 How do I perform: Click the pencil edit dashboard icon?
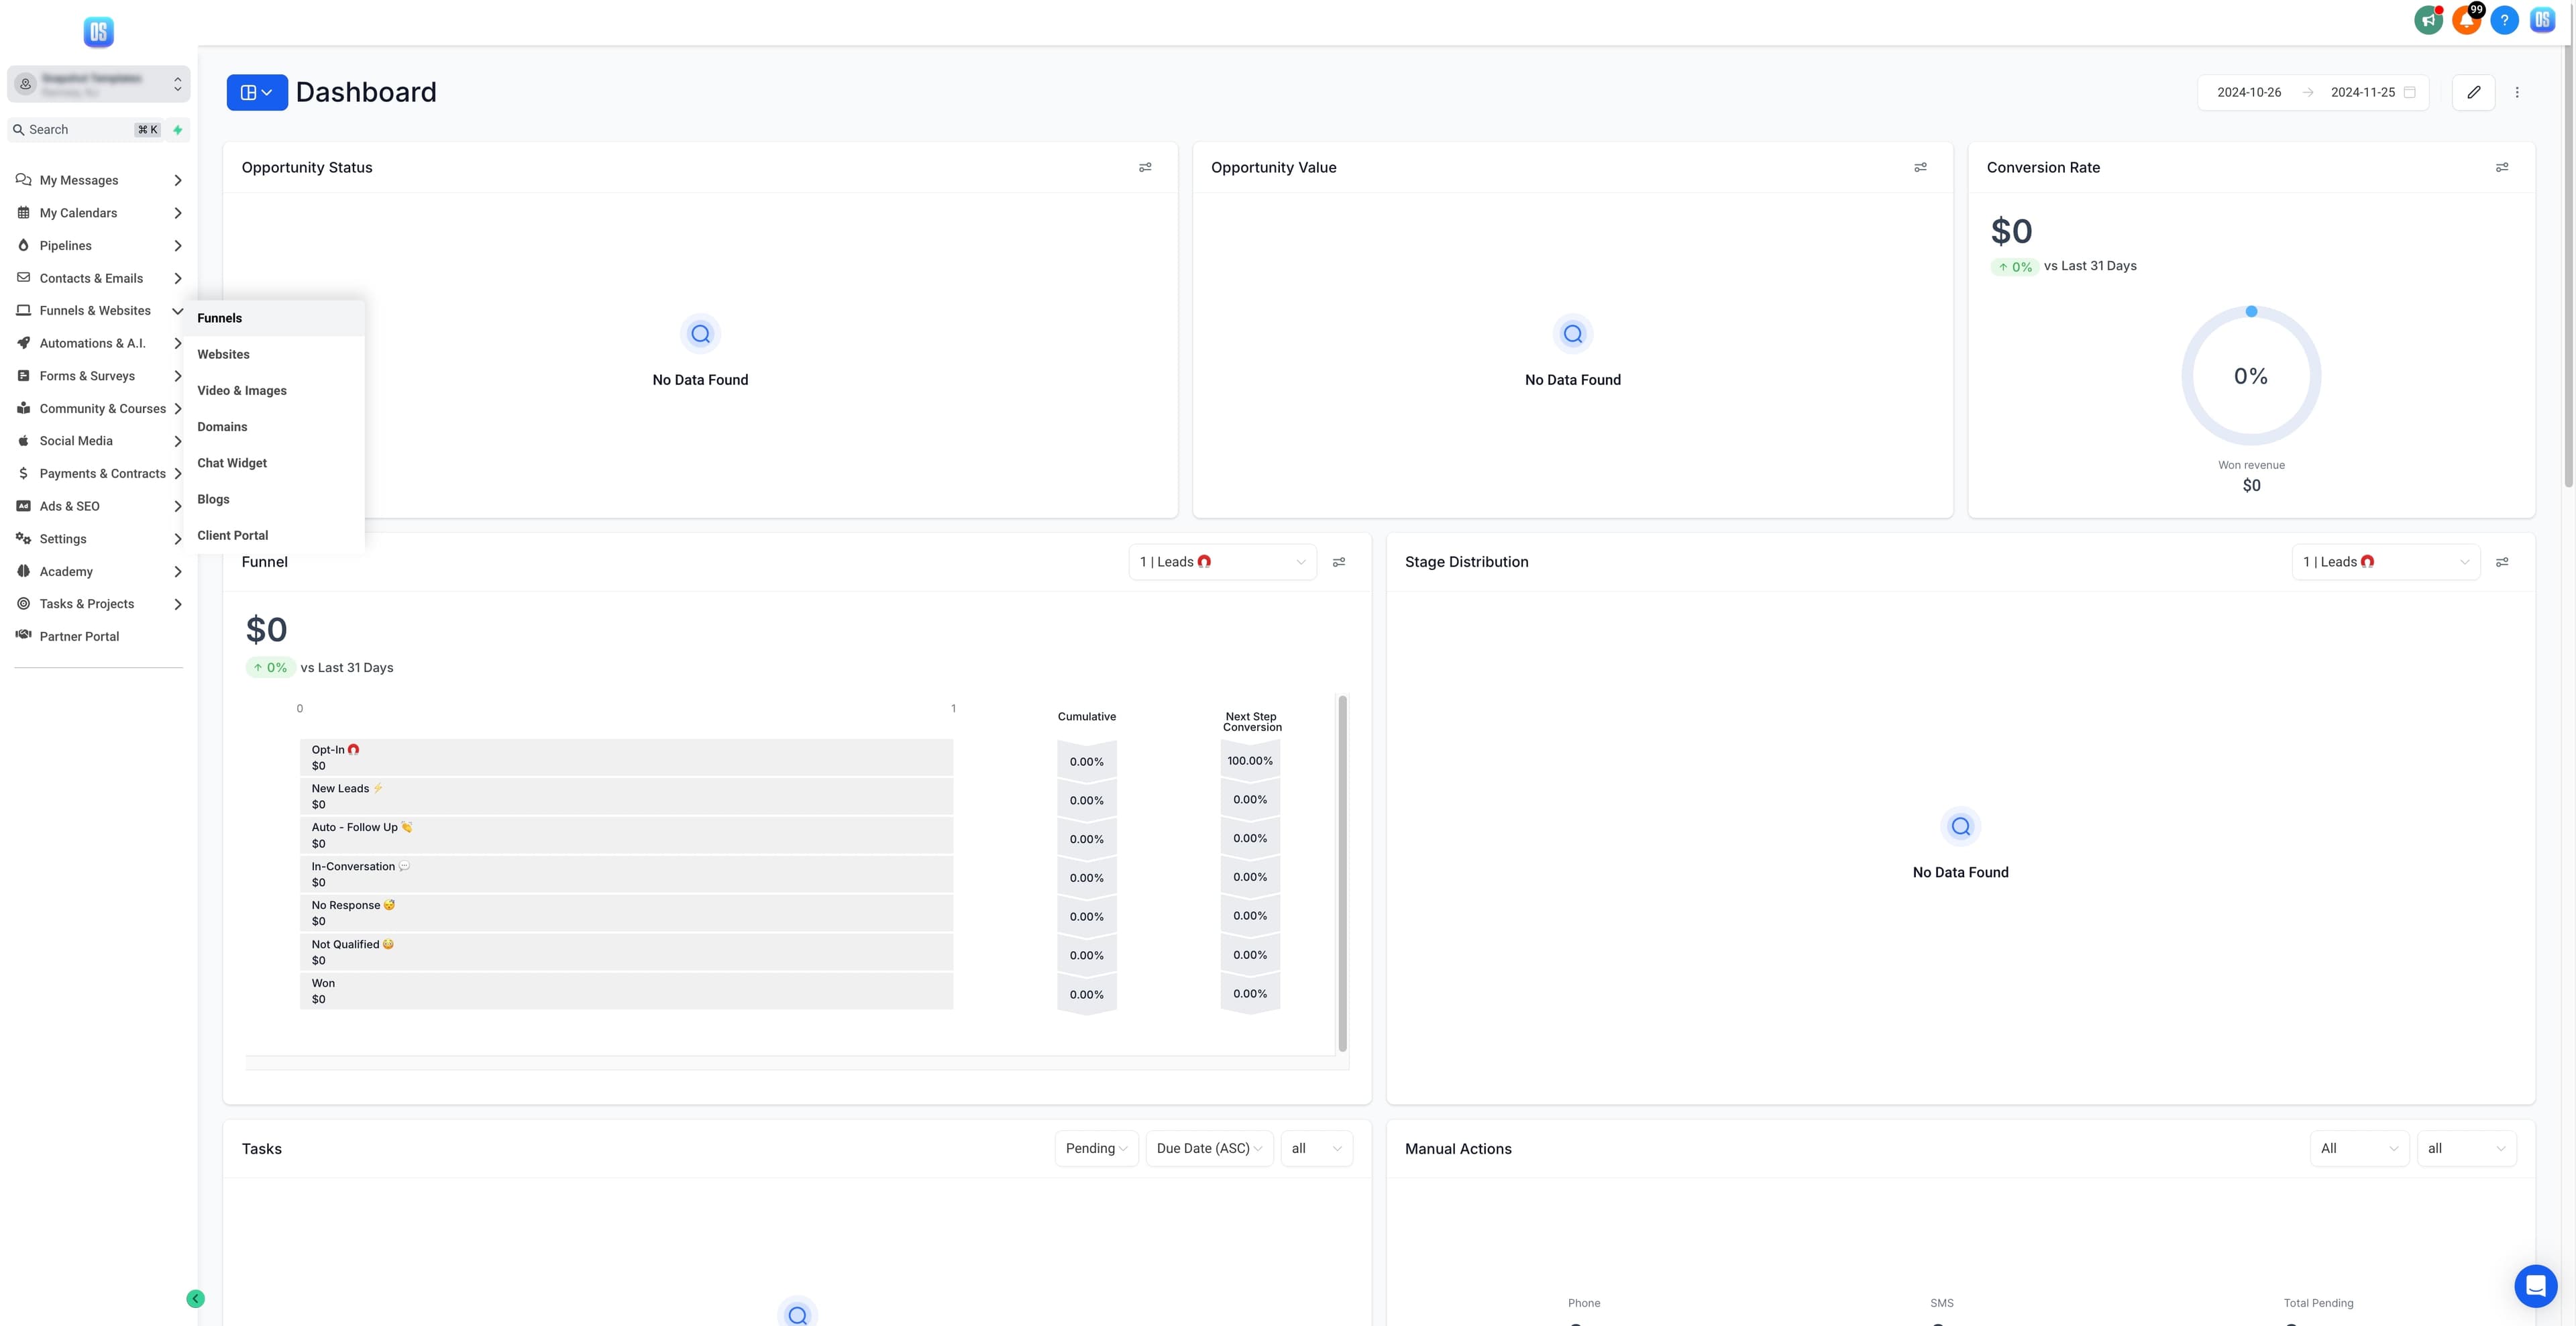(x=2473, y=92)
